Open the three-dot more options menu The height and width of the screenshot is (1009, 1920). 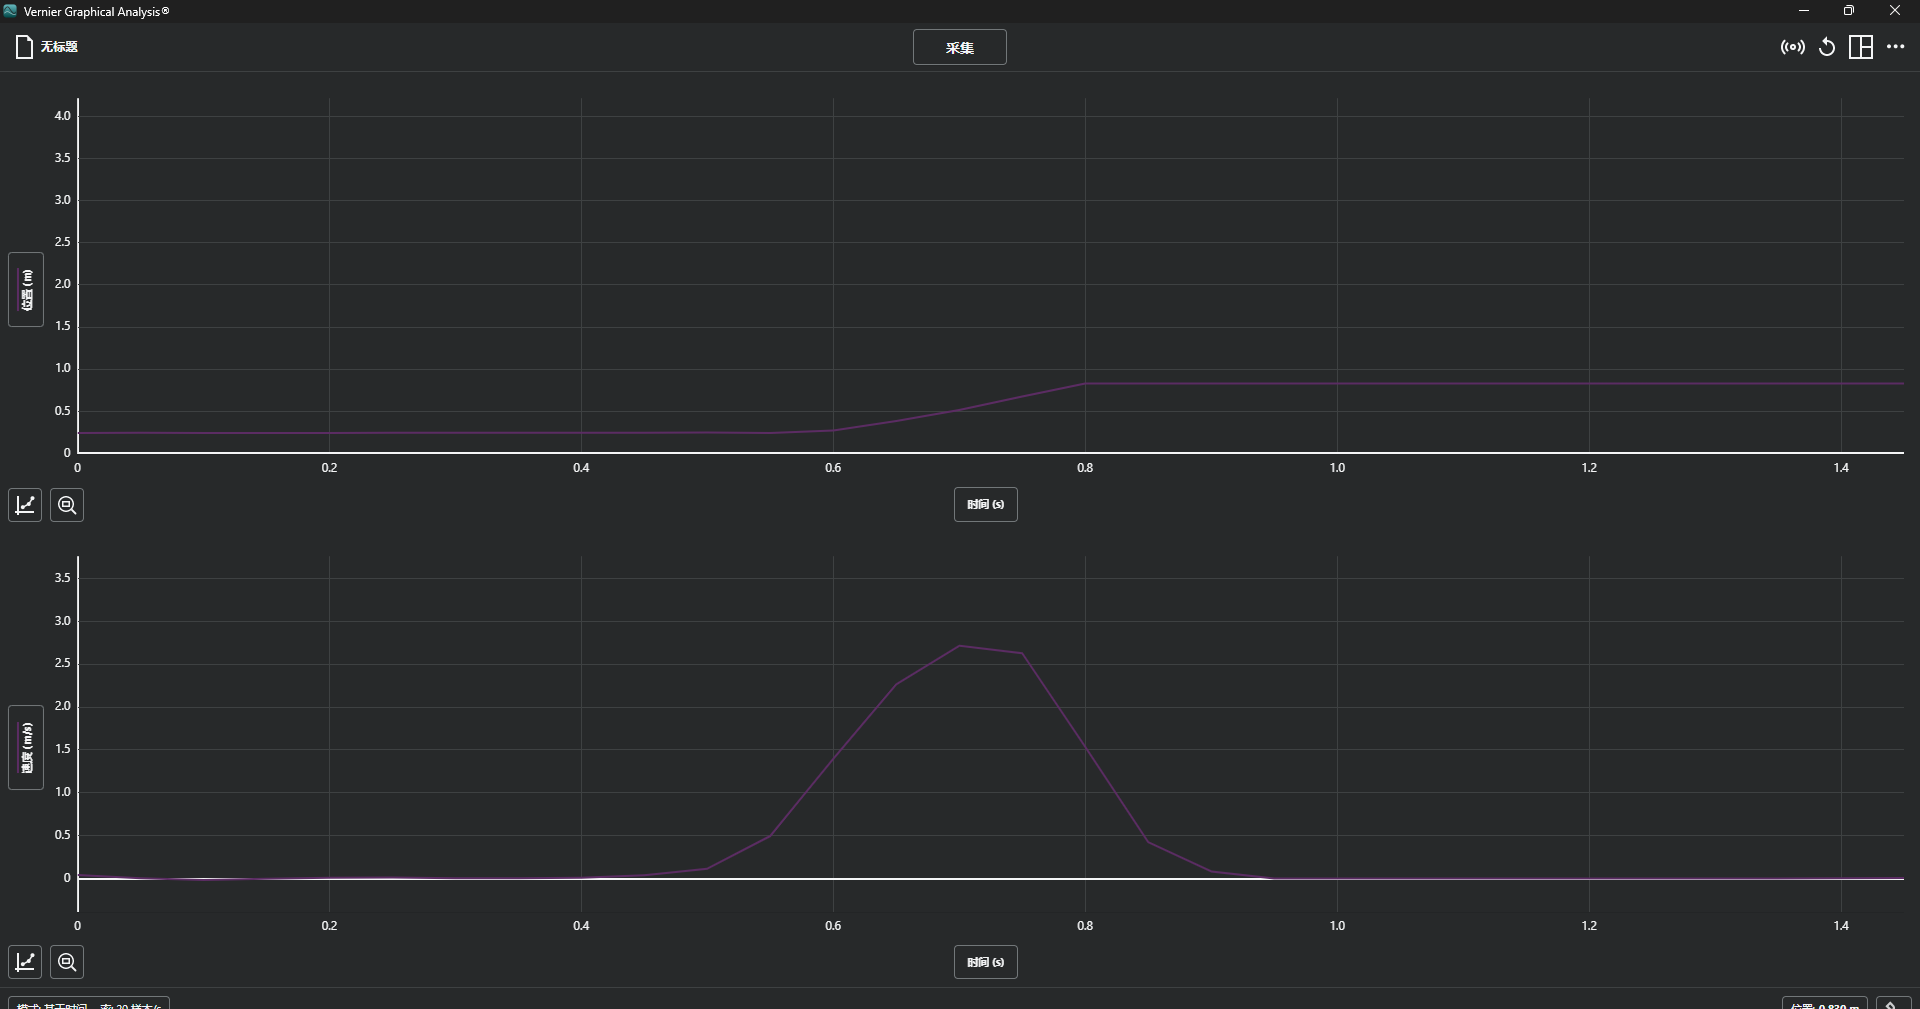tap(1896, 47)
